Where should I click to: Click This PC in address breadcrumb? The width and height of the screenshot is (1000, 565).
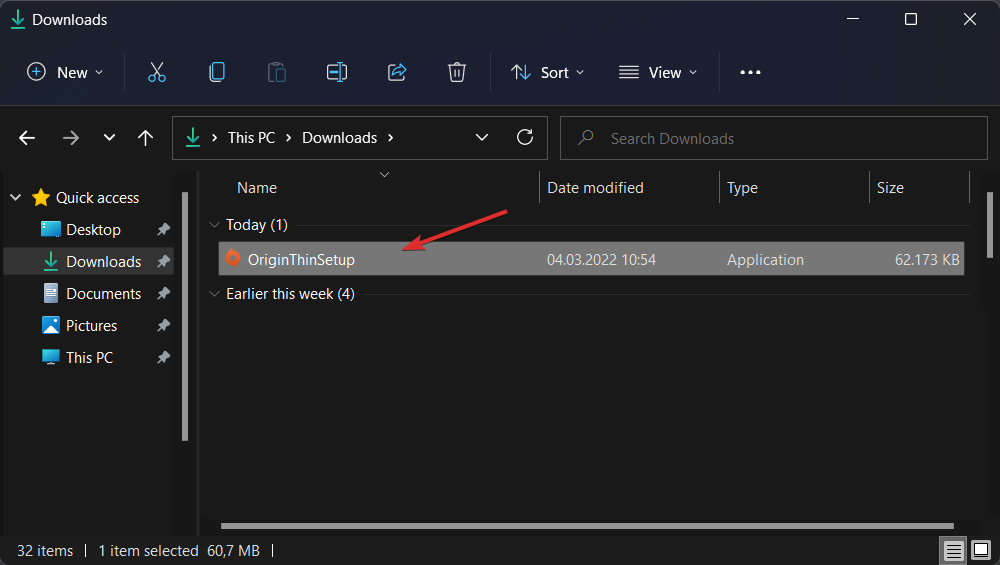[x=251, y=138]
